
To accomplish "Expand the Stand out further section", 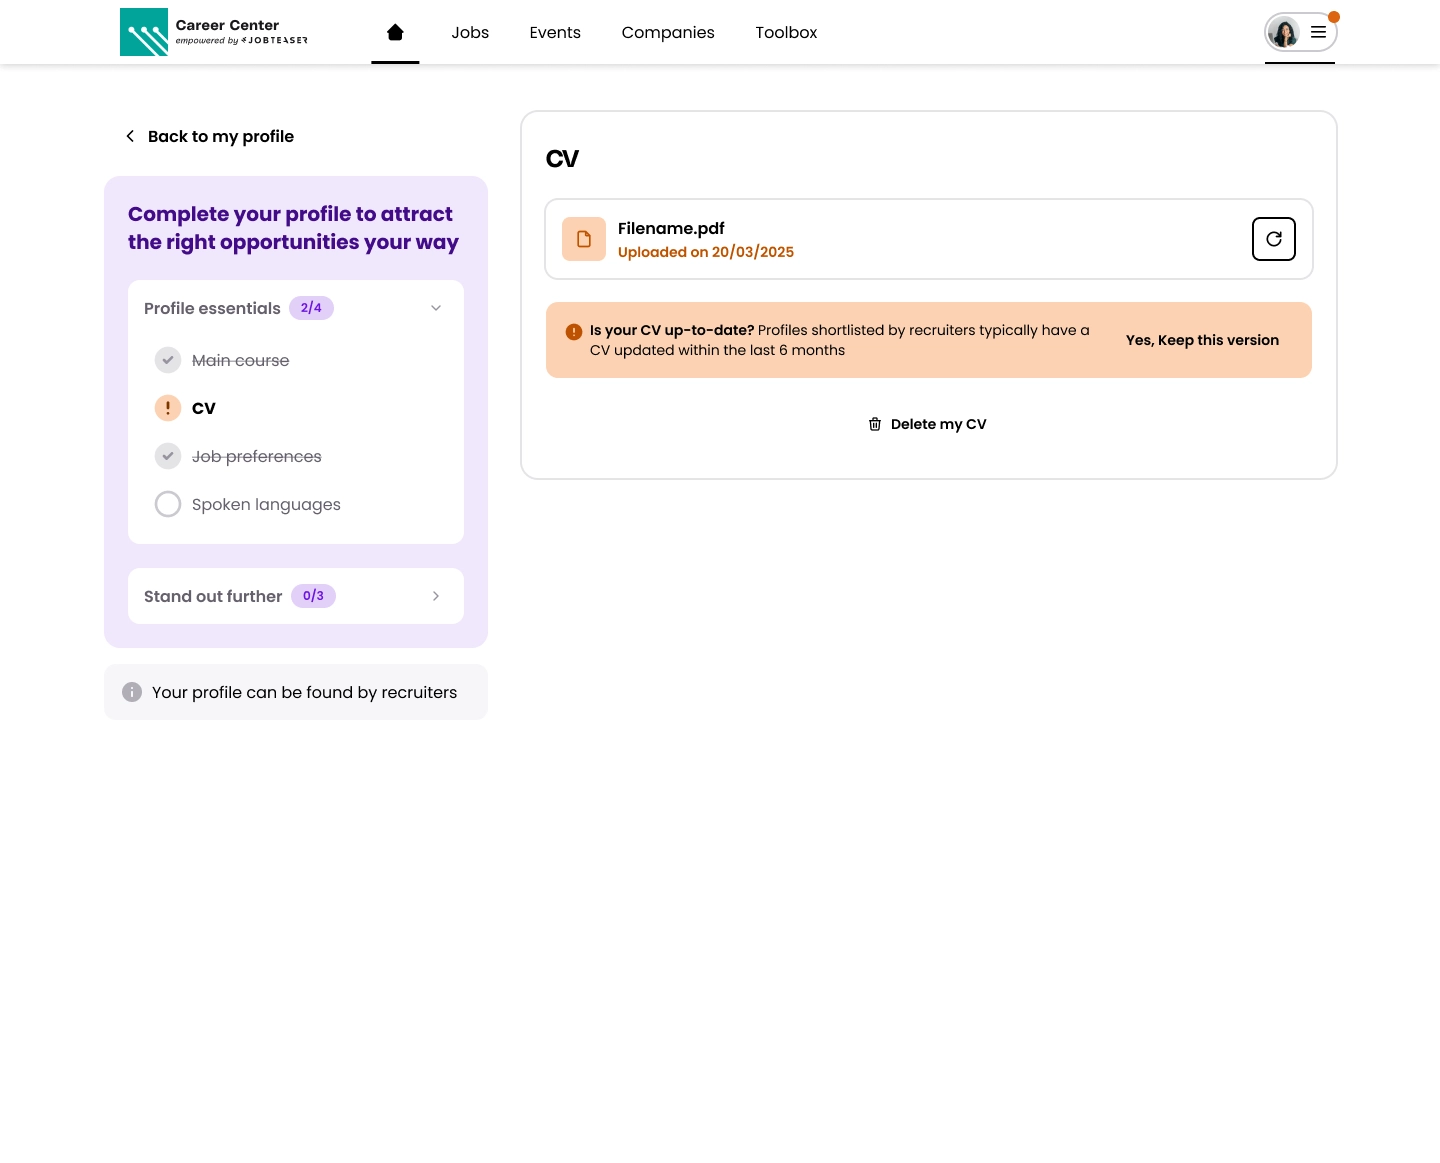I will click(x=436, y=596).
